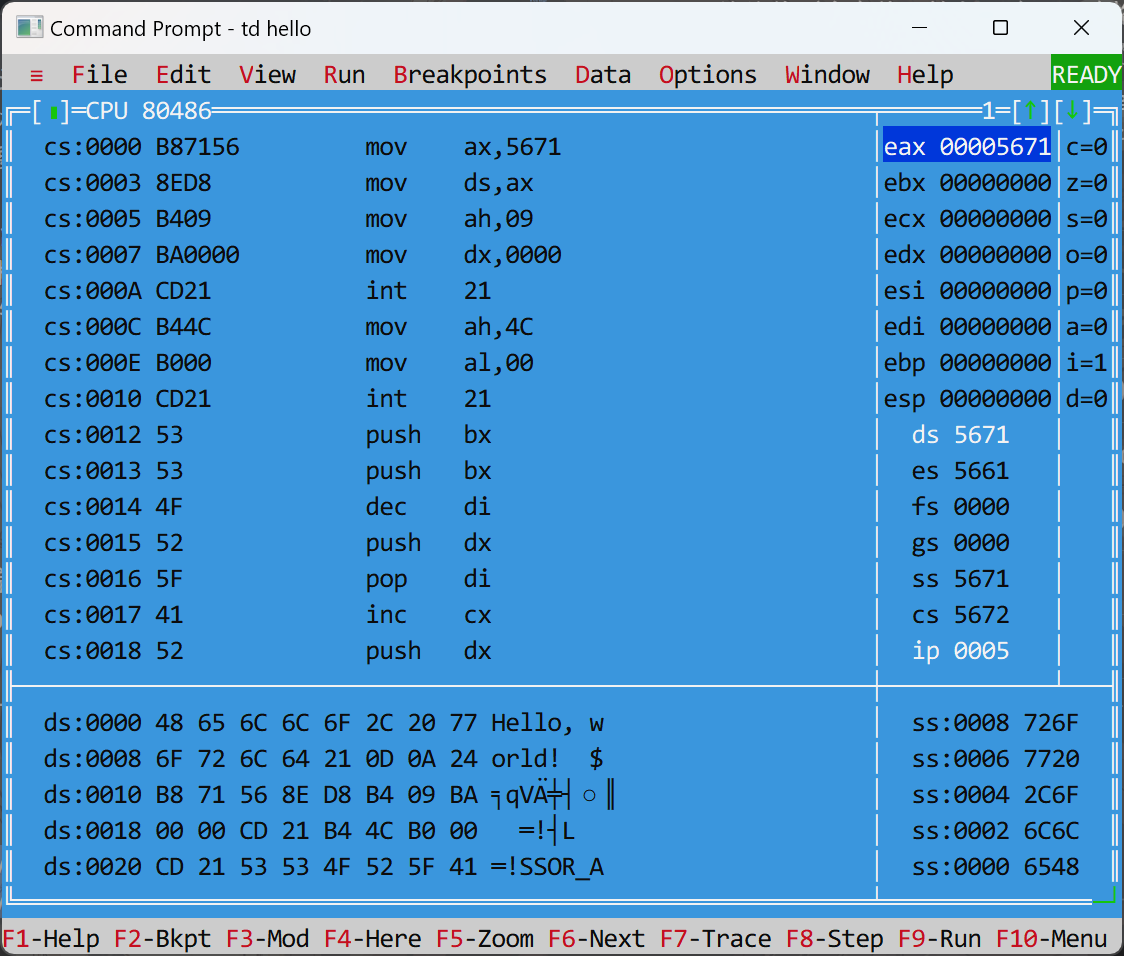Viewport: 1124px width, 956px height.
Task: Click the Command Prompt title bar icon
Action: 29,28
